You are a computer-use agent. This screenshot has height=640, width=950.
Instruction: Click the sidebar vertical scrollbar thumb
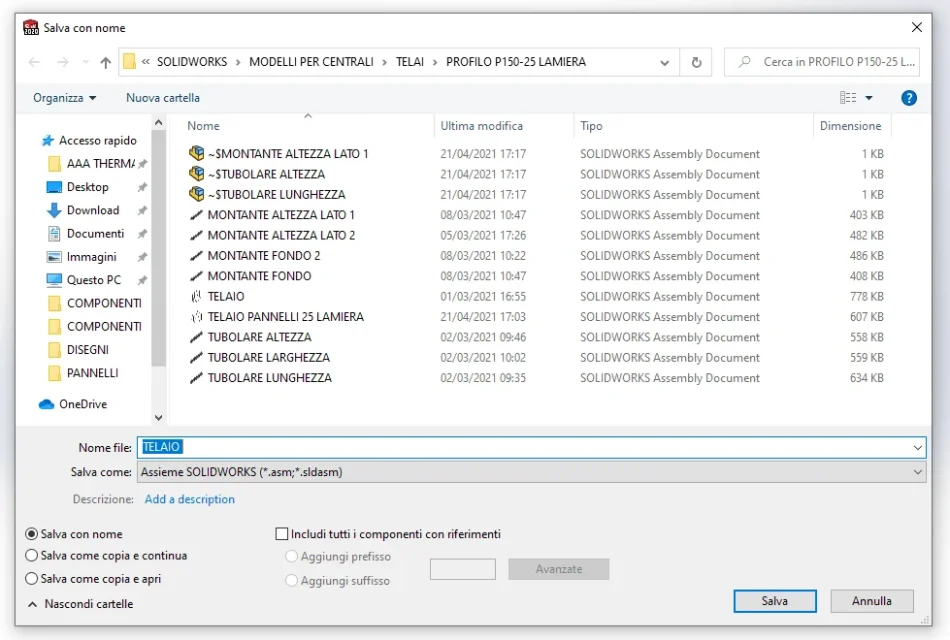(x=158, y=248)
